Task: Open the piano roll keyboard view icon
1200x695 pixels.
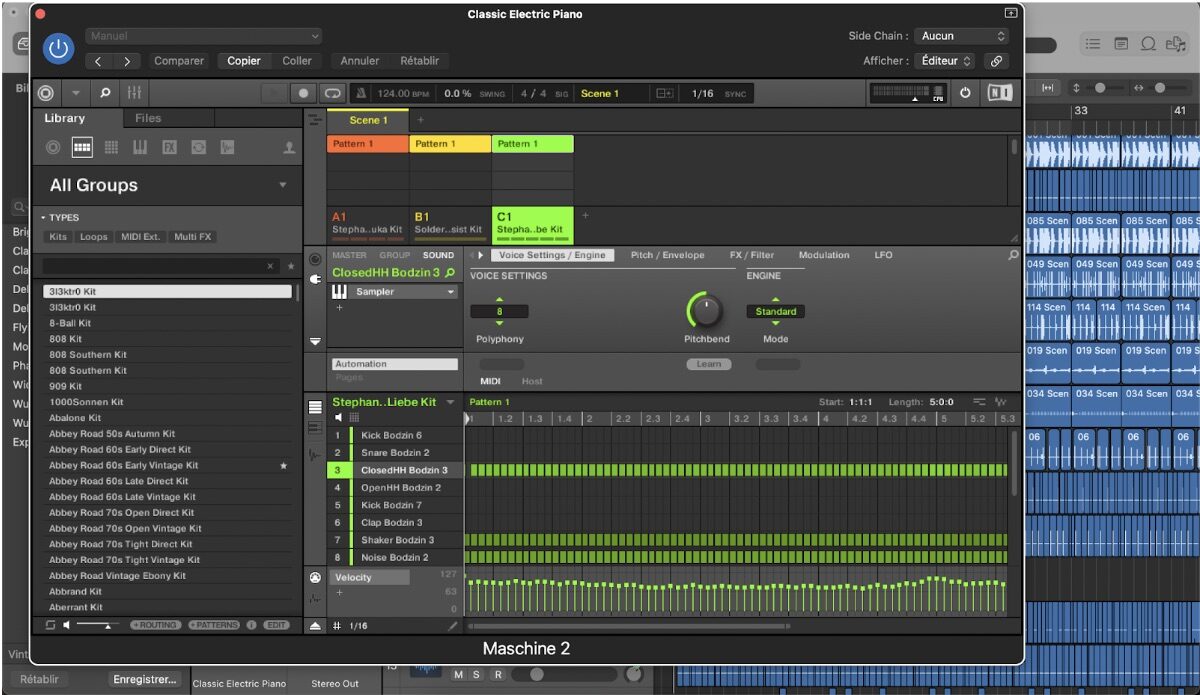Action: pos(315,428)
